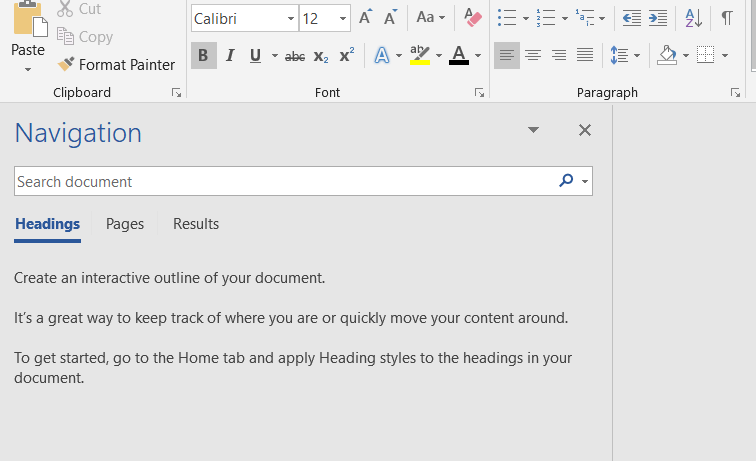This screenshot has height=461, width=756.
Task: Toggle Italic formatting
Action: click(230, 56)
